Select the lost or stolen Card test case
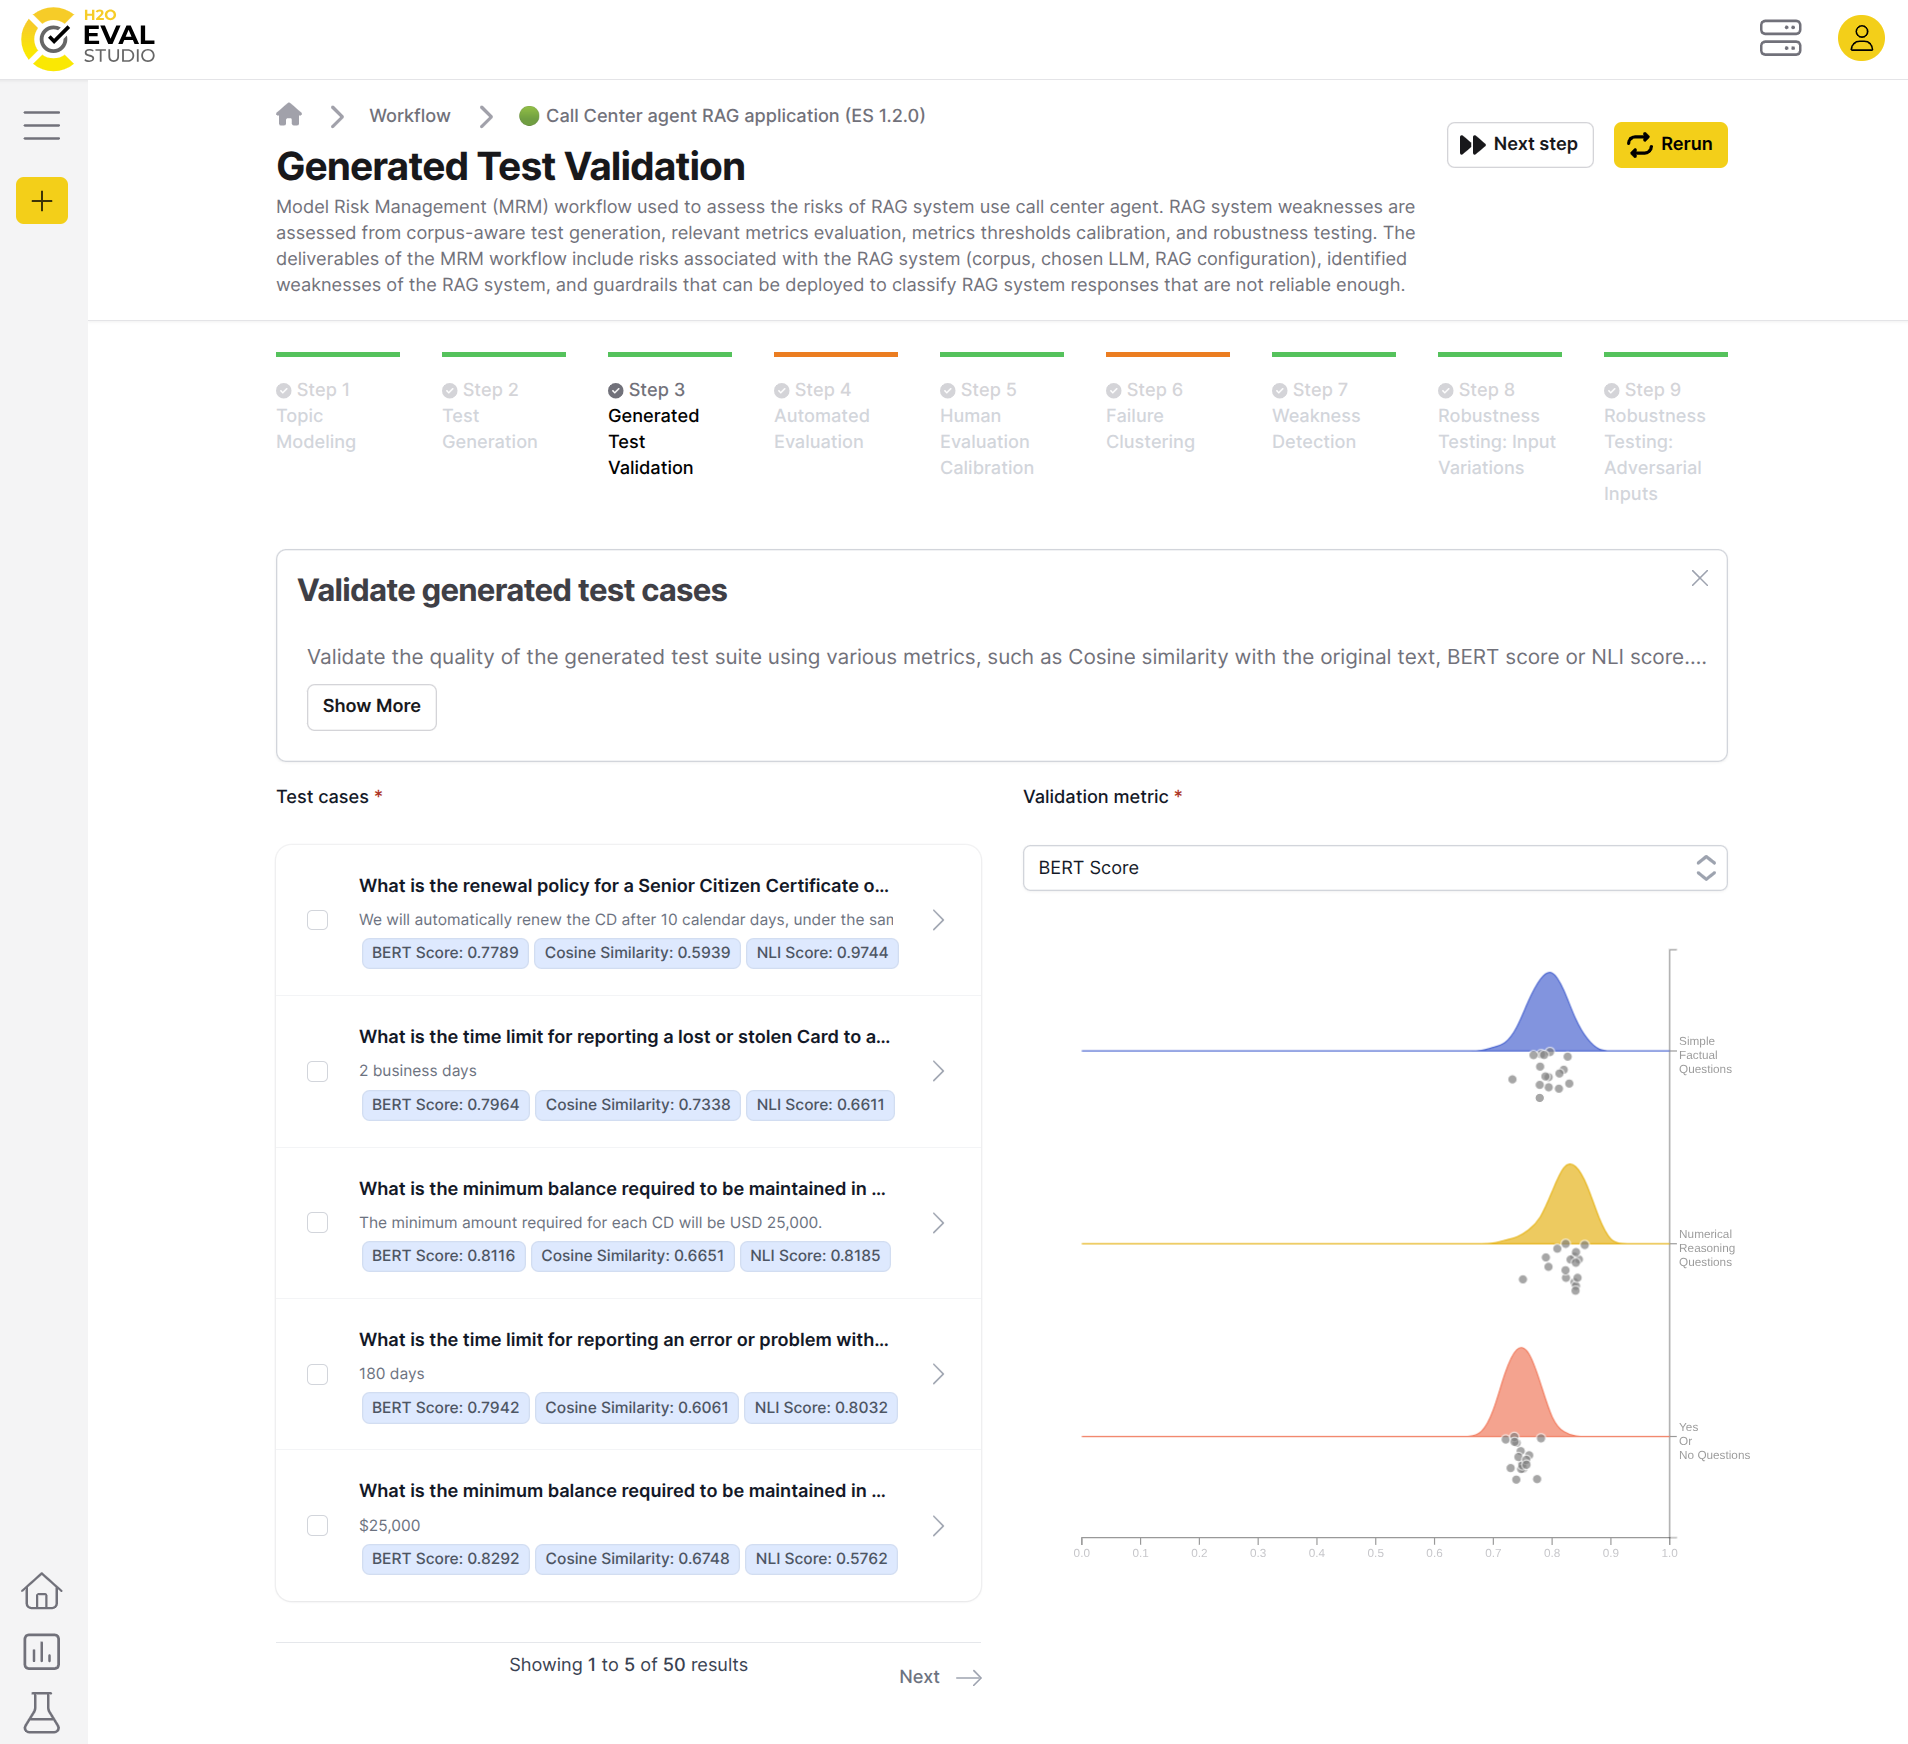Screen dimensions: 1908x1744 [x=318, y=1071]
